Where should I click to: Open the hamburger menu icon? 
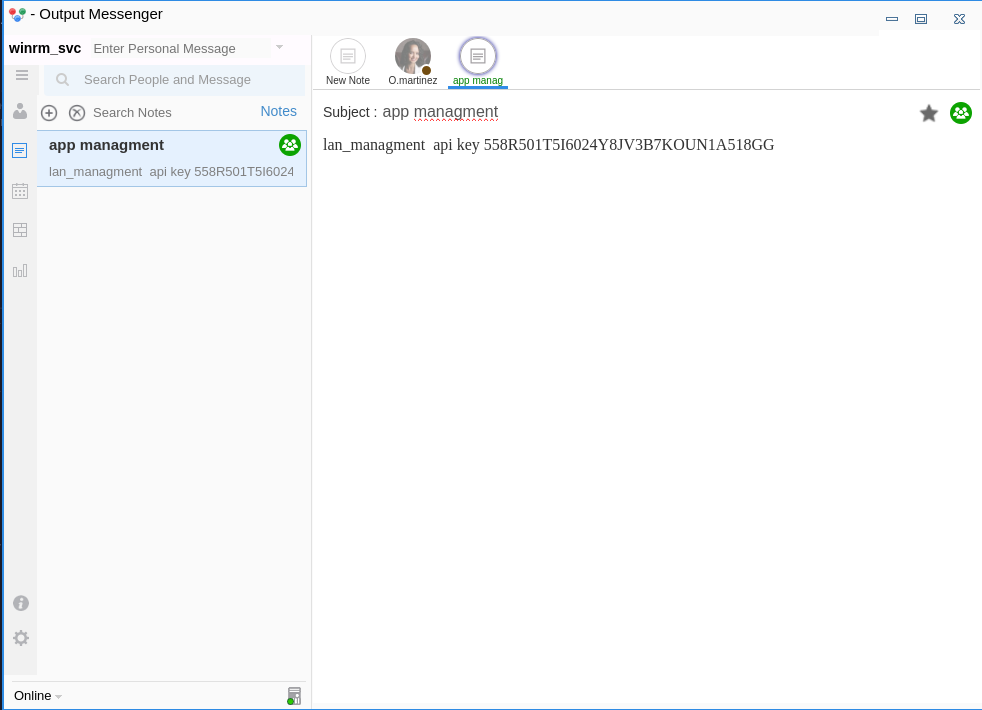[22, 75]
